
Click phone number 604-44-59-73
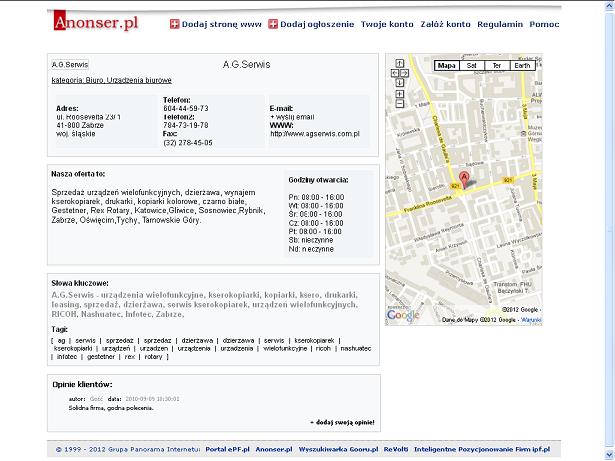[x=186, y=109]
